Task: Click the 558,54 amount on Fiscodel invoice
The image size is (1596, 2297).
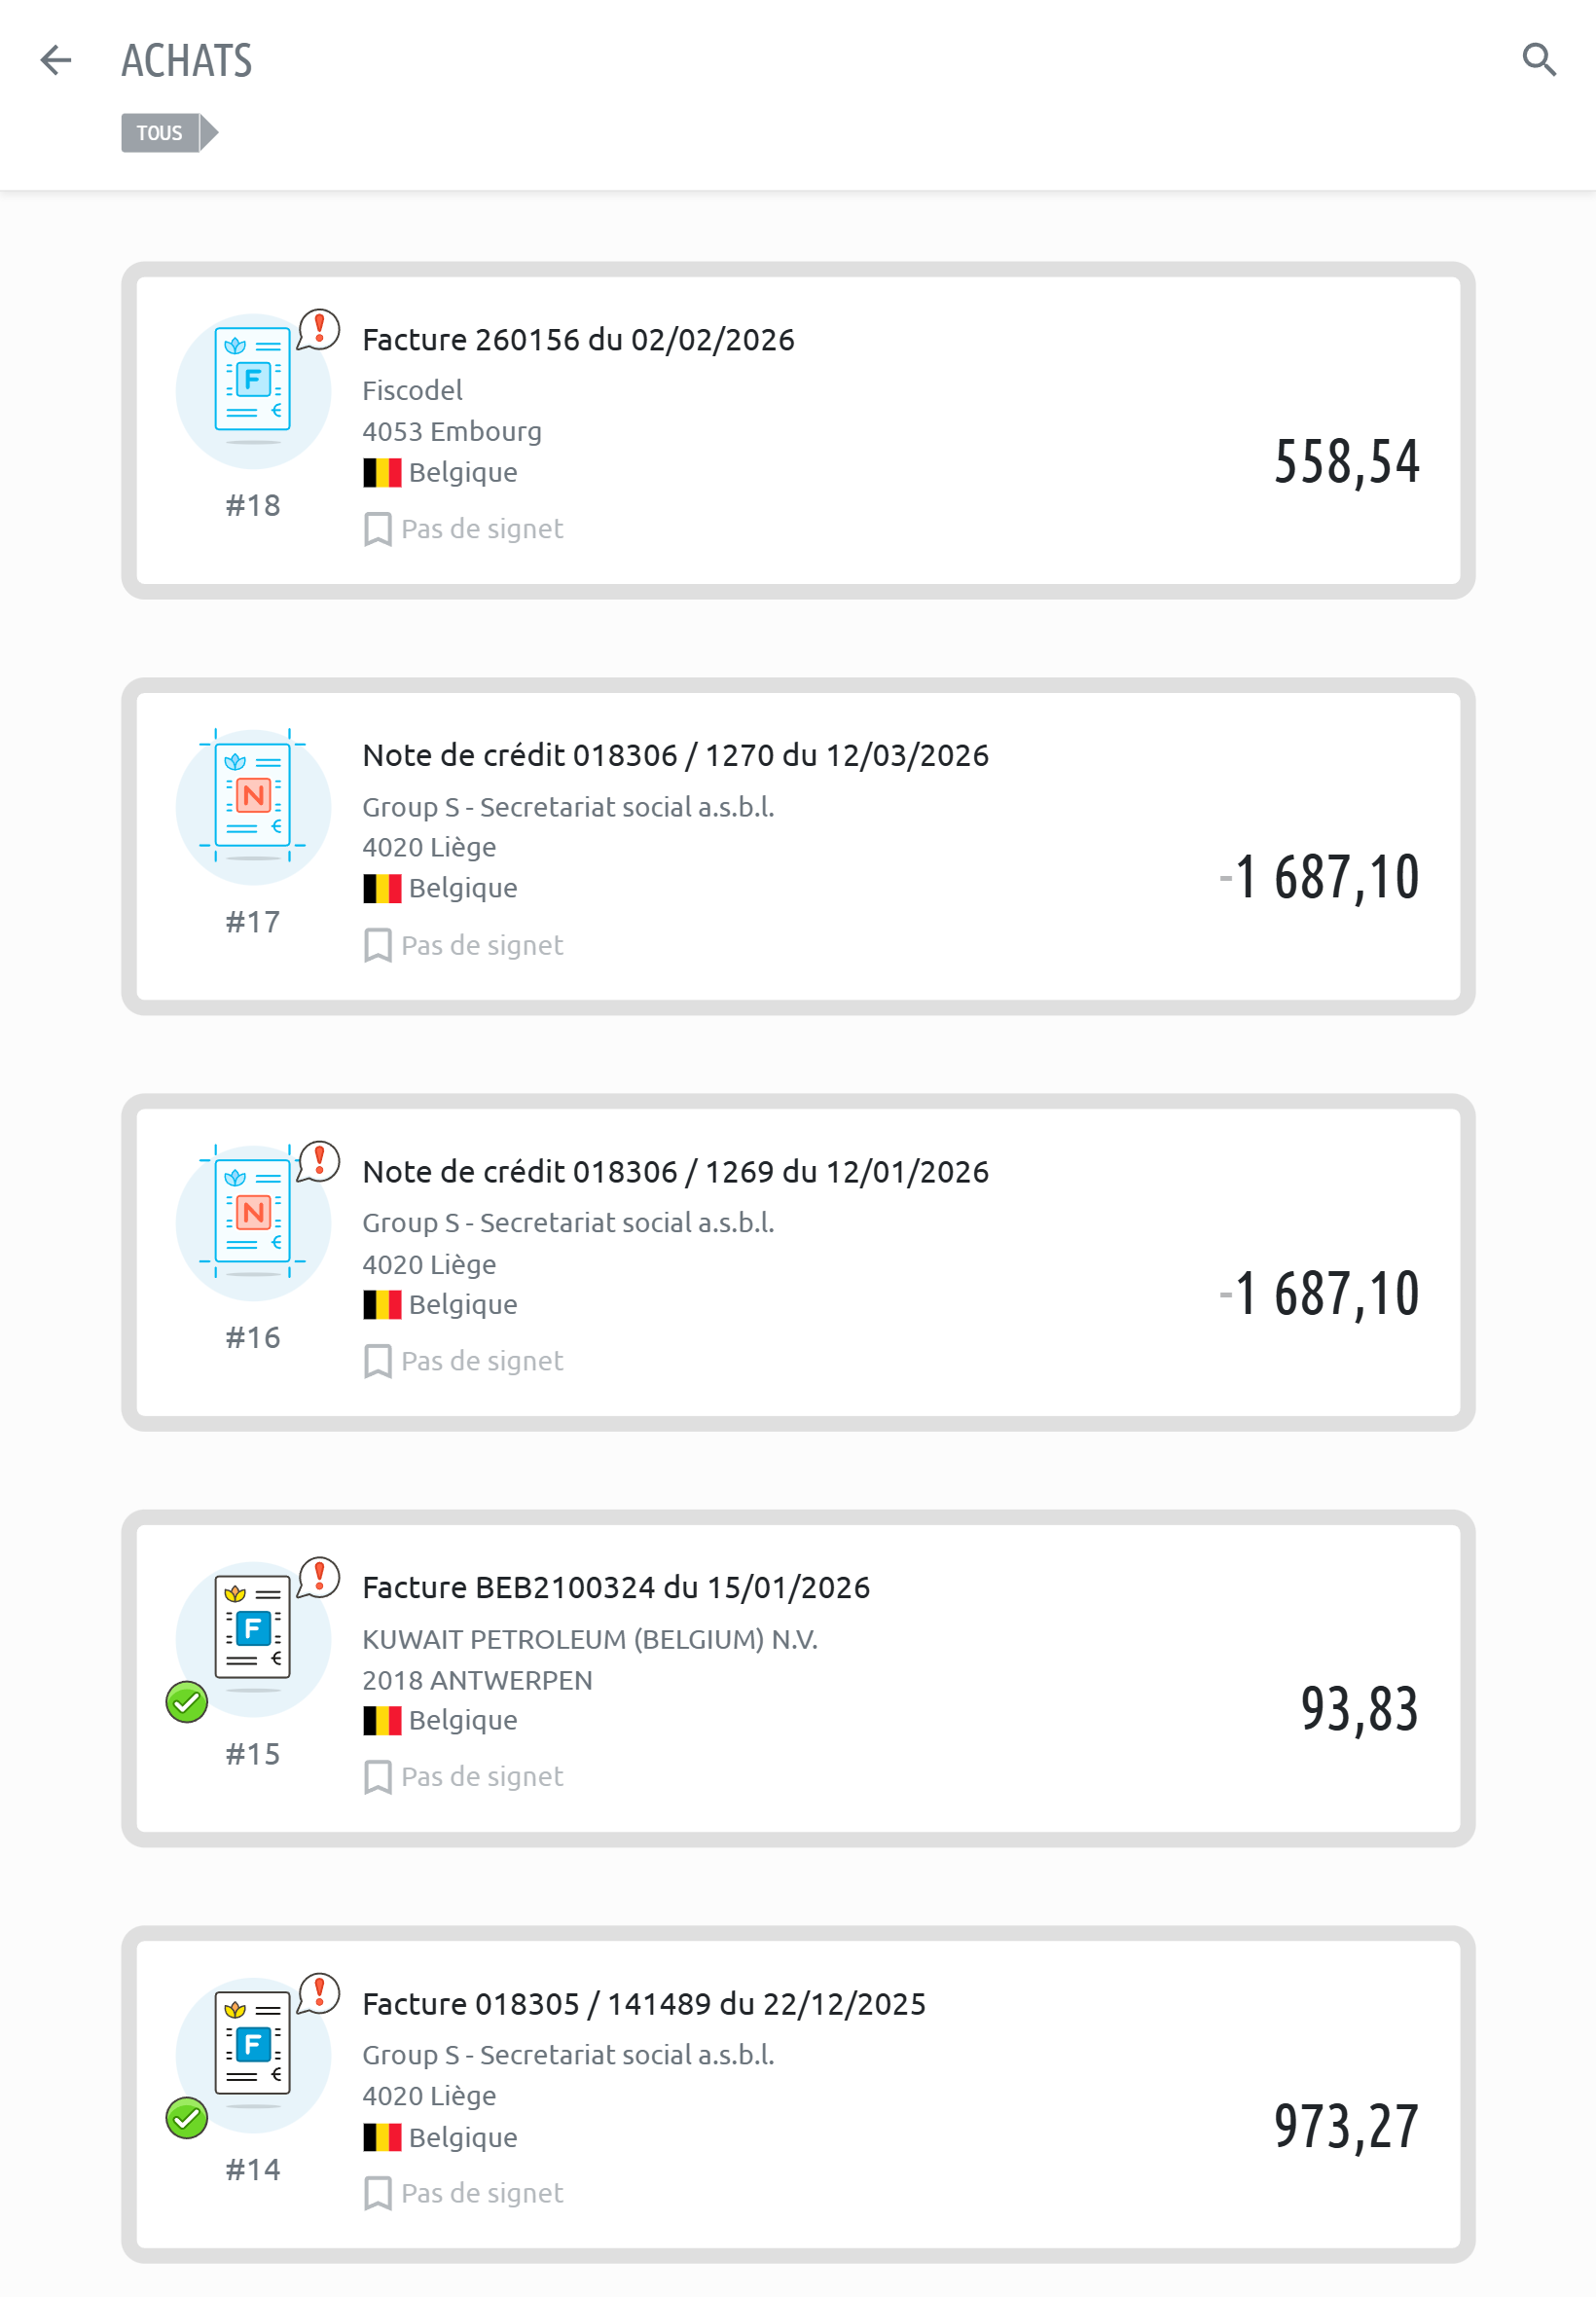Action: coord(1346,462)
